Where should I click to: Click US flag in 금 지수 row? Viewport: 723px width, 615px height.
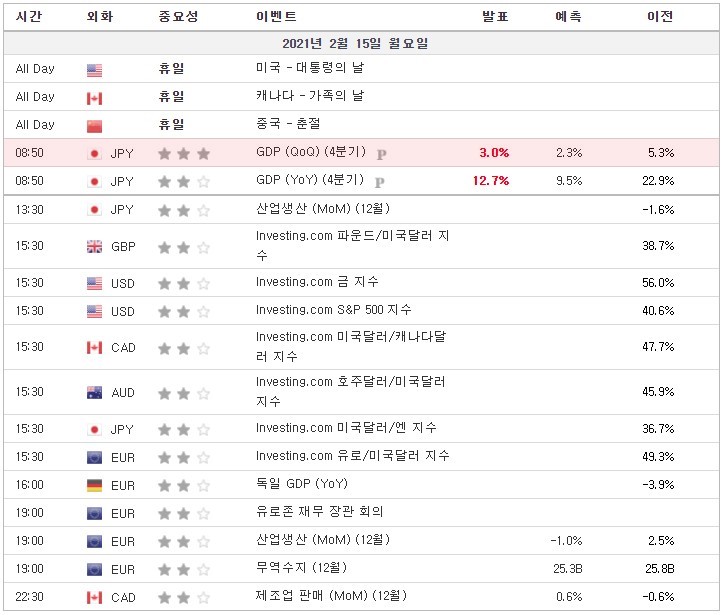click(94, 284)
